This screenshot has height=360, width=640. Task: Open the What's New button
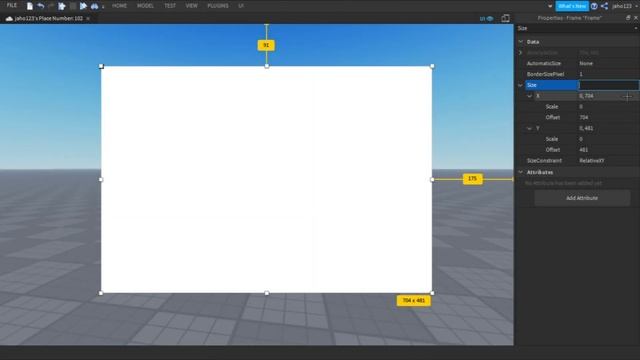[572, 6]
